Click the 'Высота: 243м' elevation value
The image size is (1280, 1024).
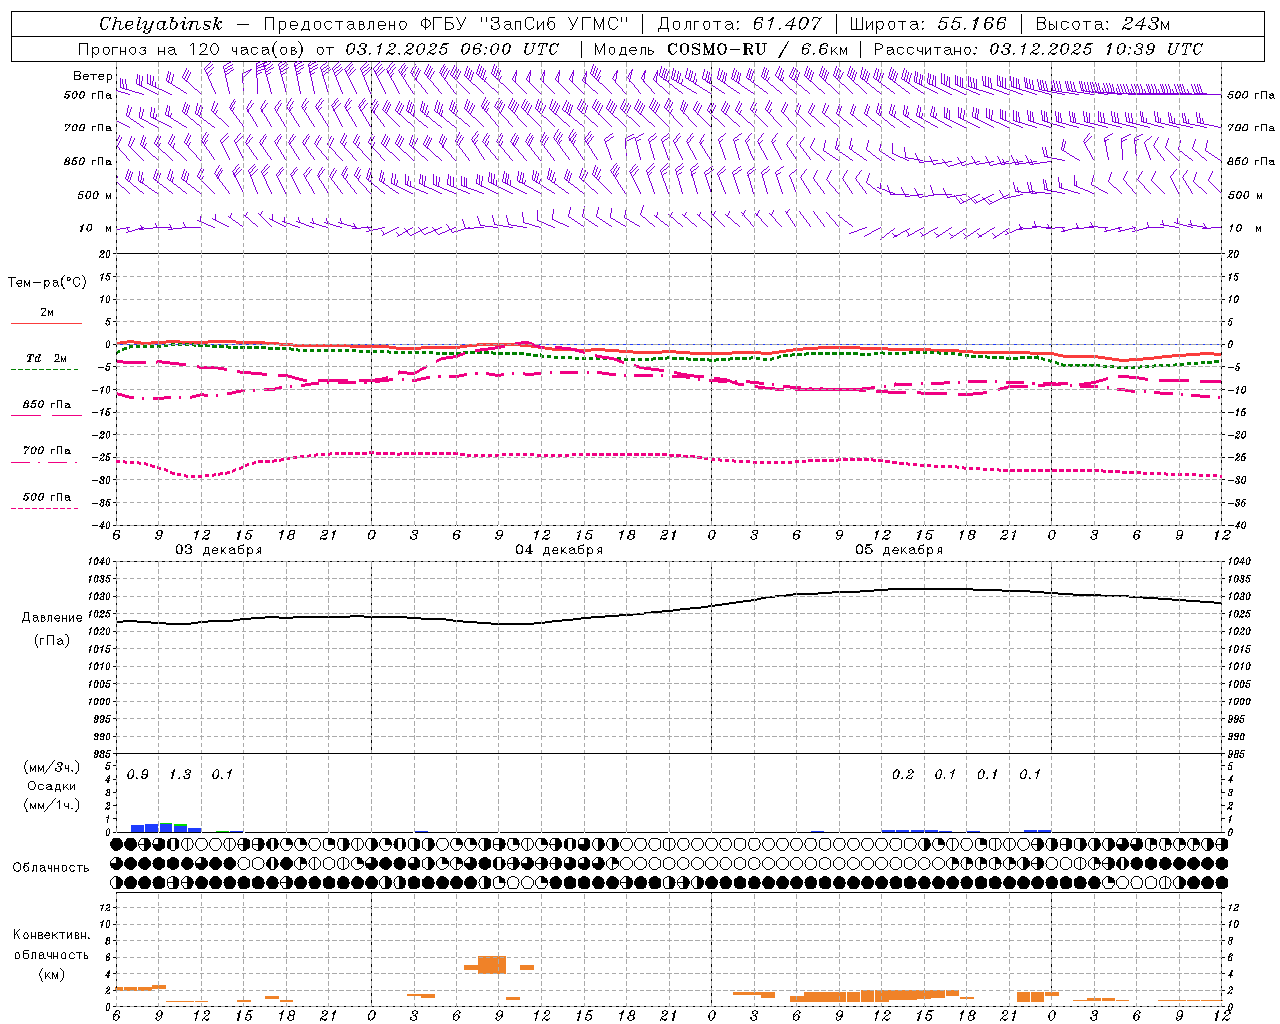coord(1103,24)
